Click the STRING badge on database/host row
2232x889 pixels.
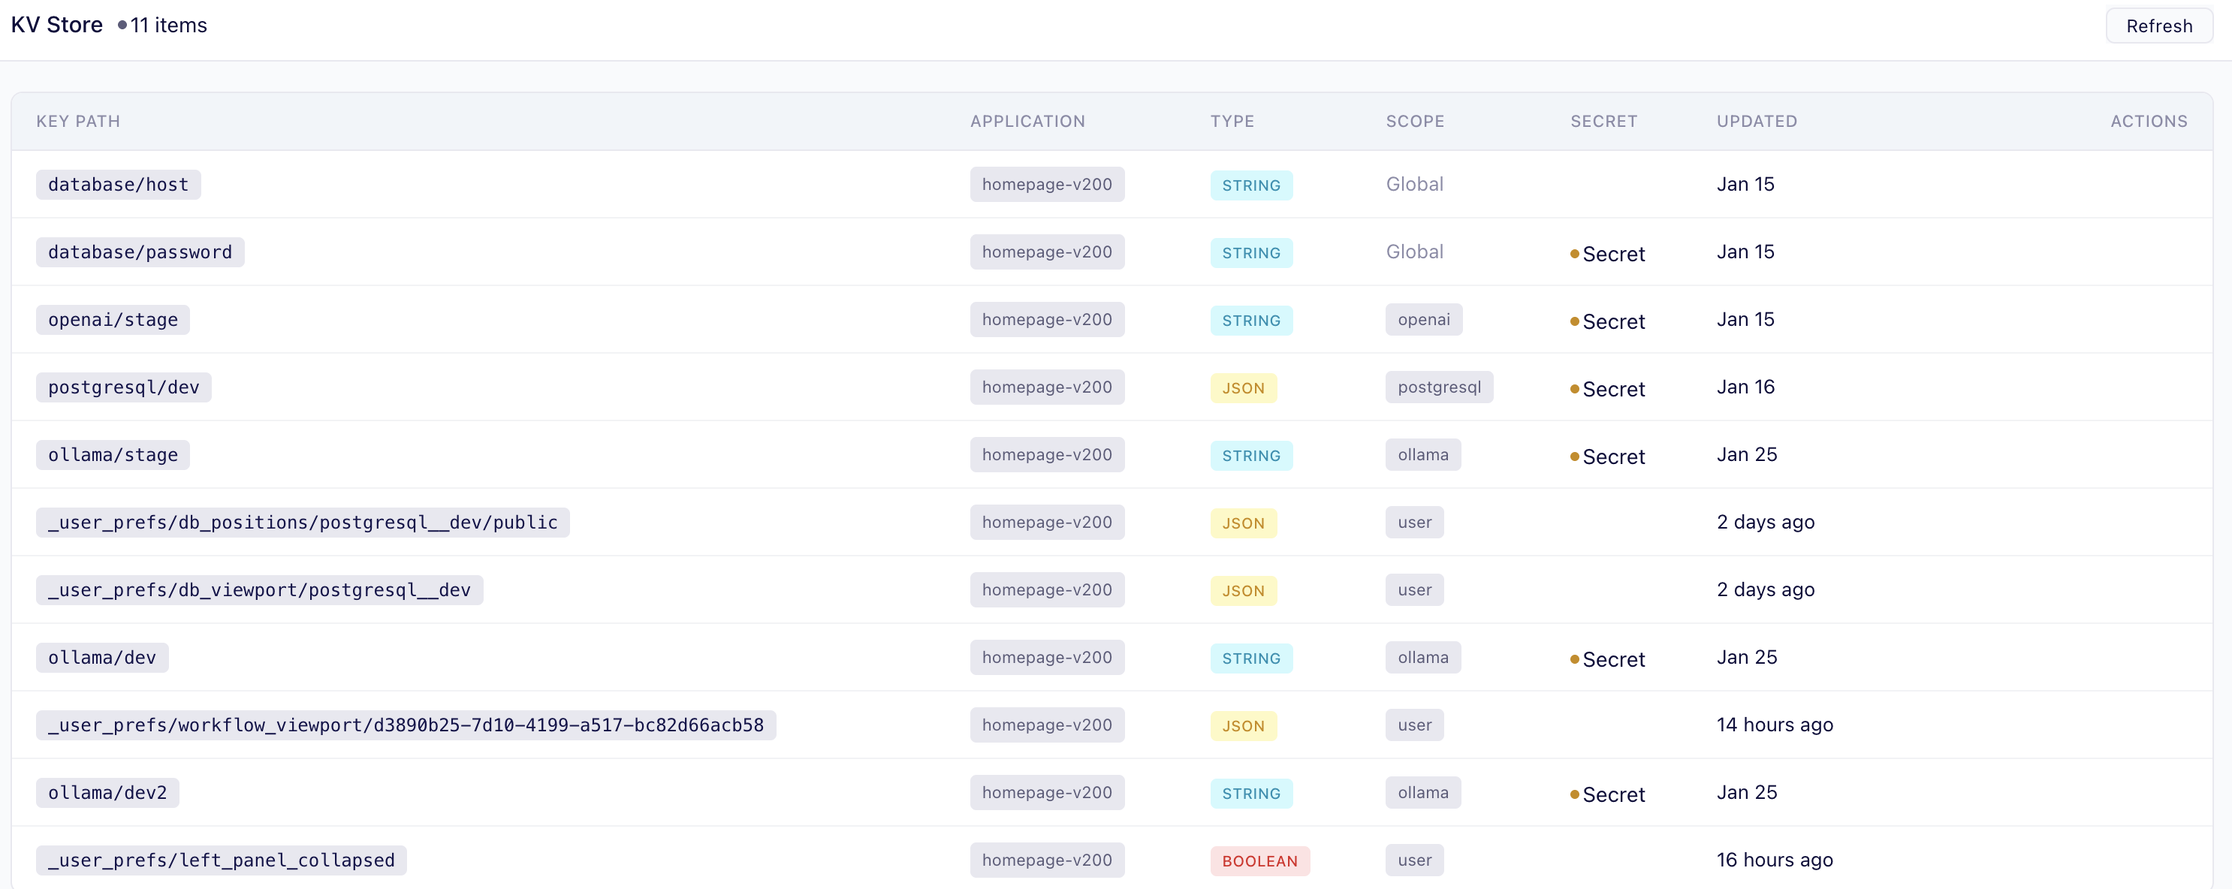[1251, 185]
